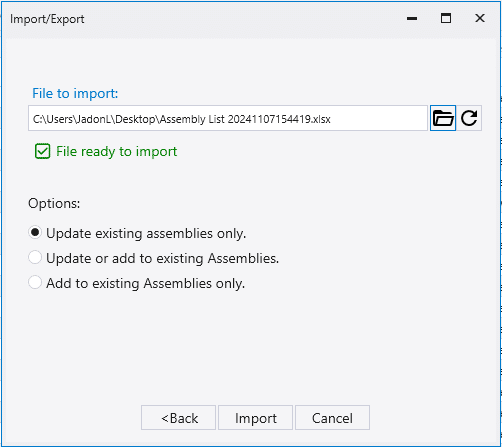Close the Import/Export dialog via X

(480, 18)
